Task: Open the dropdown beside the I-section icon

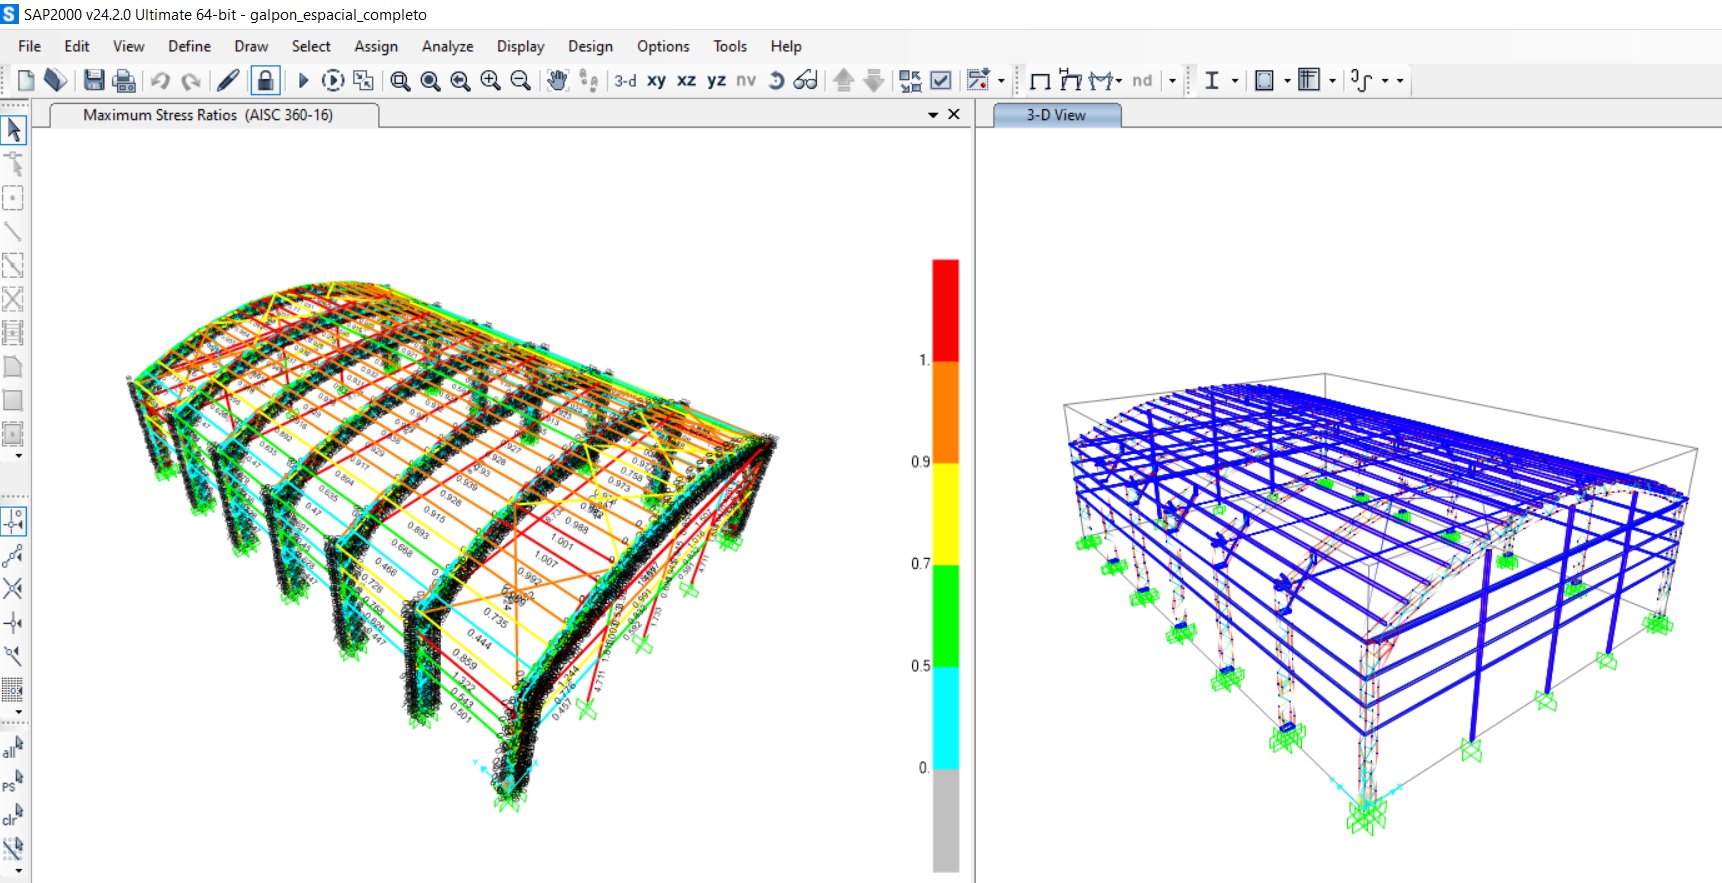Action: click(1235, 80)
